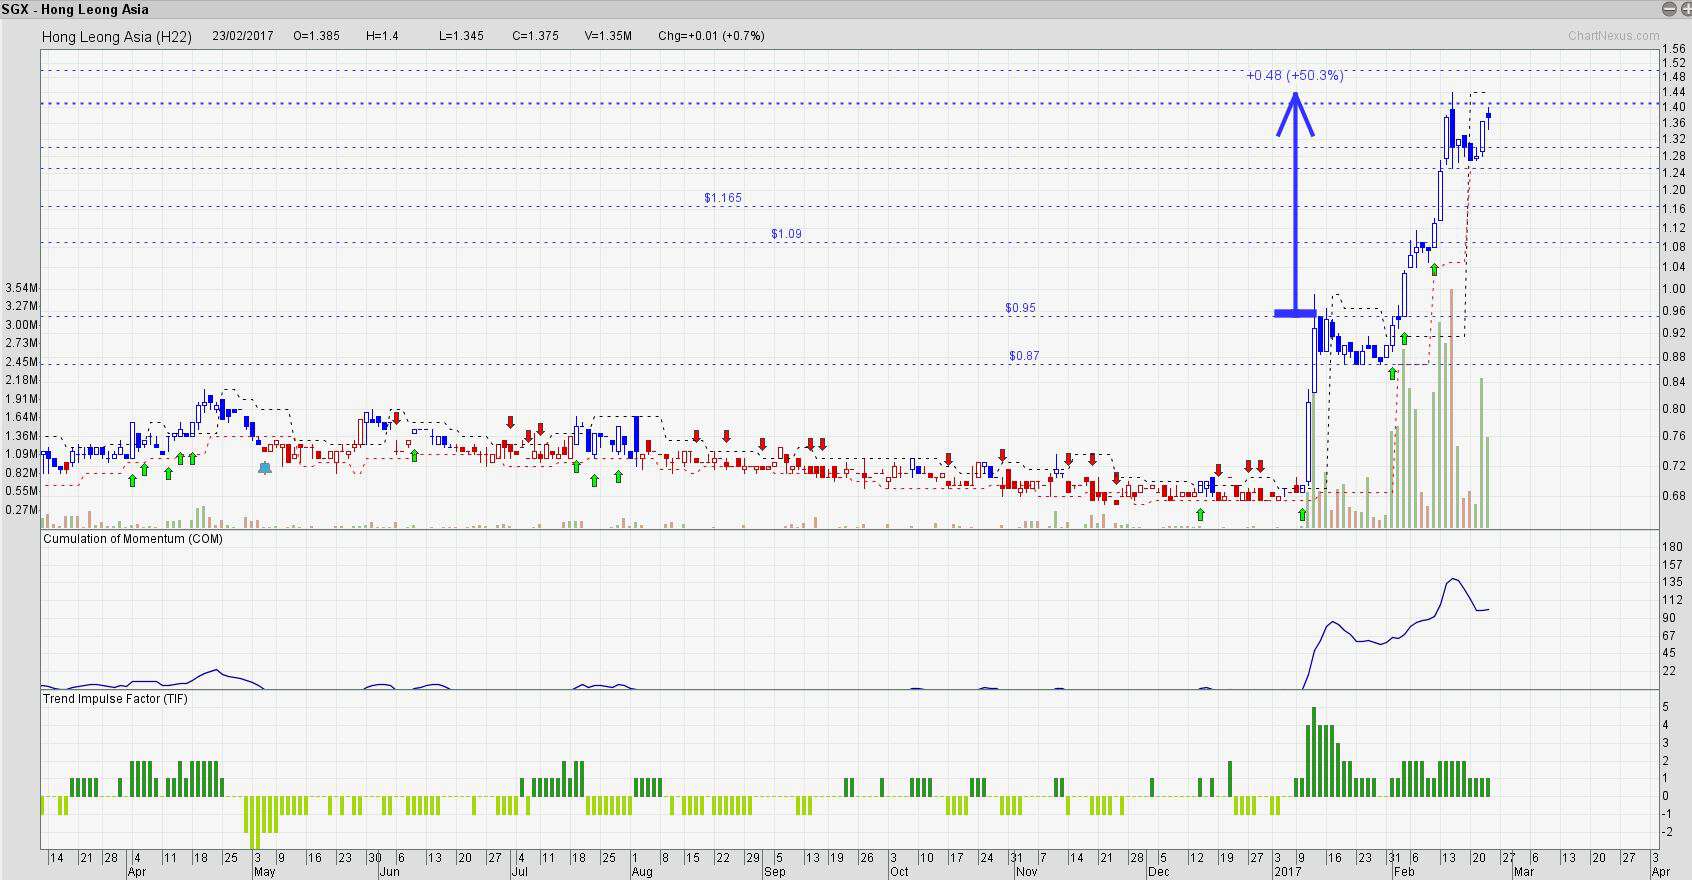Click the 'Hong Leong Asia (H22)' stock name
The width and height of the screenshot is (1692, 880).
(116, 36)
